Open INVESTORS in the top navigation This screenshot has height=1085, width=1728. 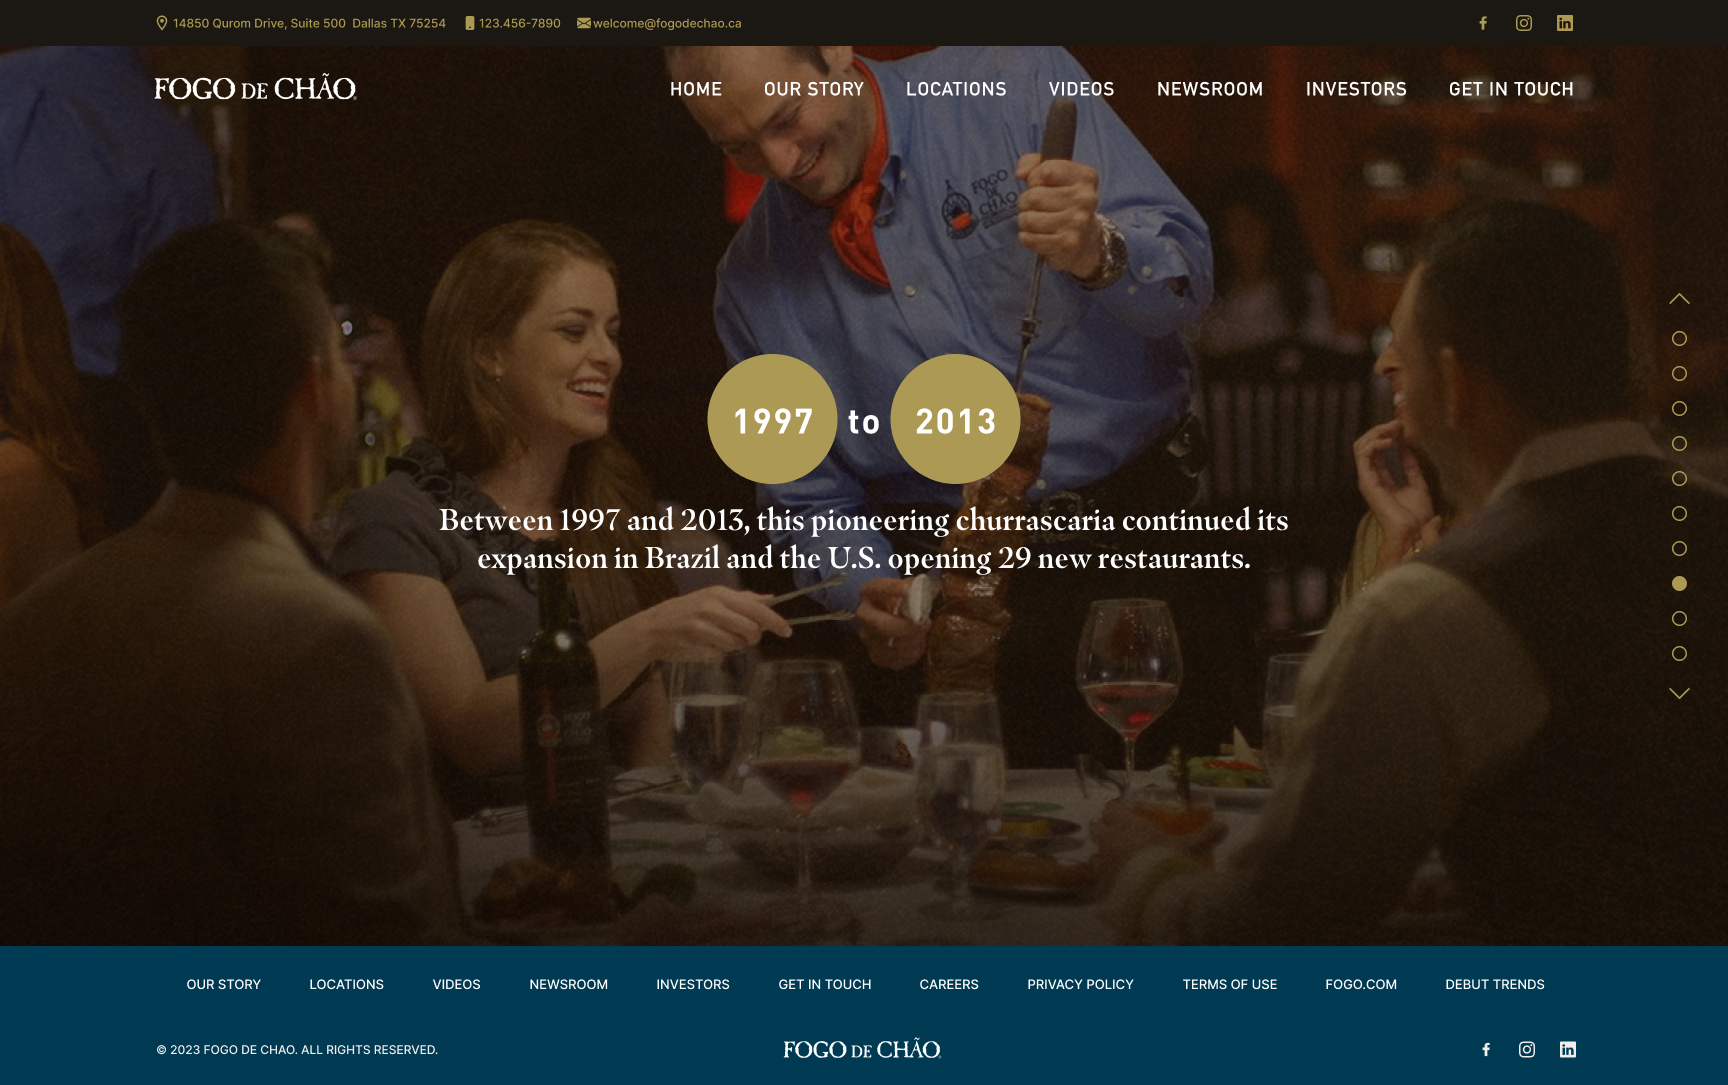click(x=1356, y=89)
